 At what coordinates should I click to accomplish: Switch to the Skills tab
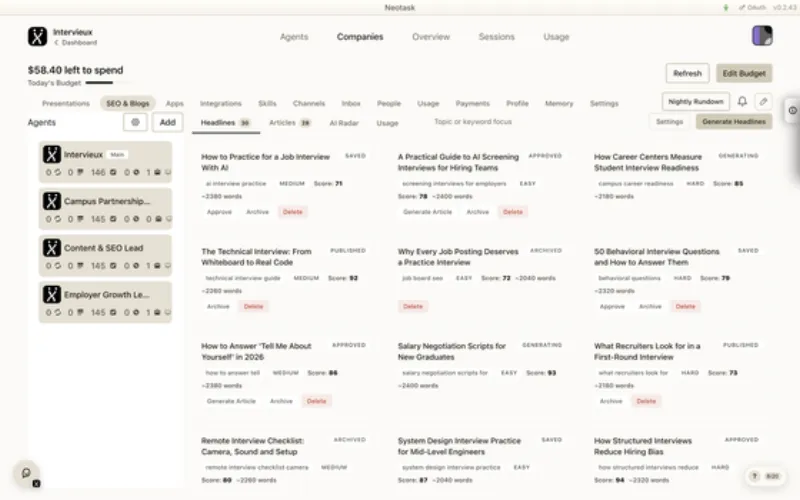coord(267,104)
